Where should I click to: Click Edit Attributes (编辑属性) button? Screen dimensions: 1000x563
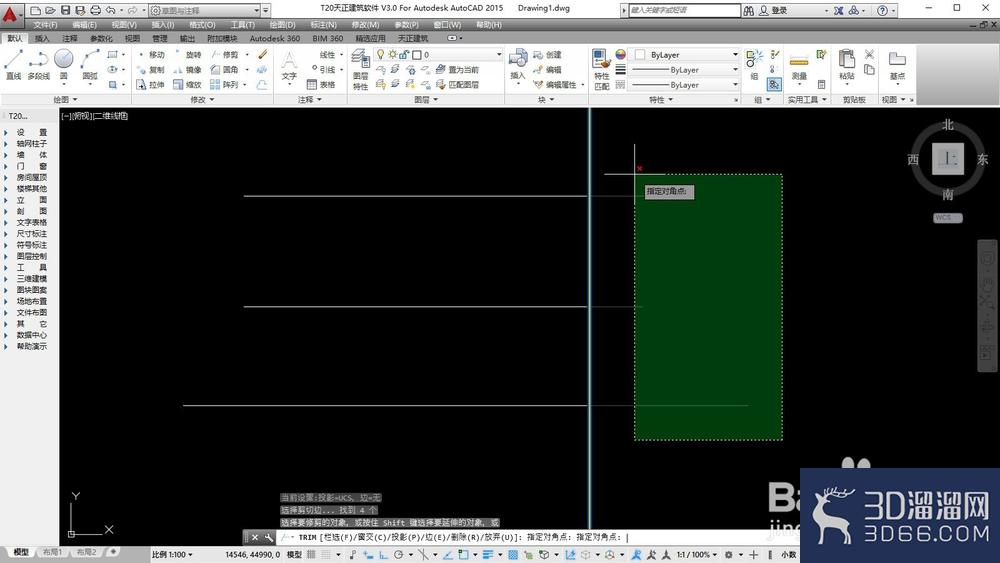click(555, 84)
